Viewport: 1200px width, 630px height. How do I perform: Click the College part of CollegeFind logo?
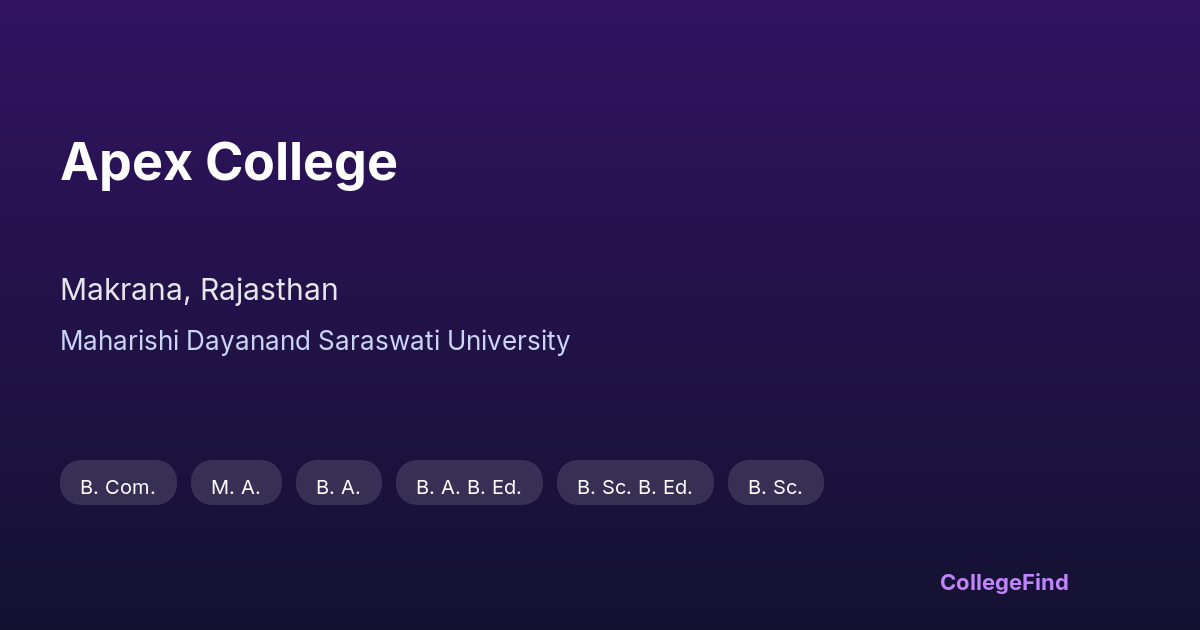click(979, 582)
